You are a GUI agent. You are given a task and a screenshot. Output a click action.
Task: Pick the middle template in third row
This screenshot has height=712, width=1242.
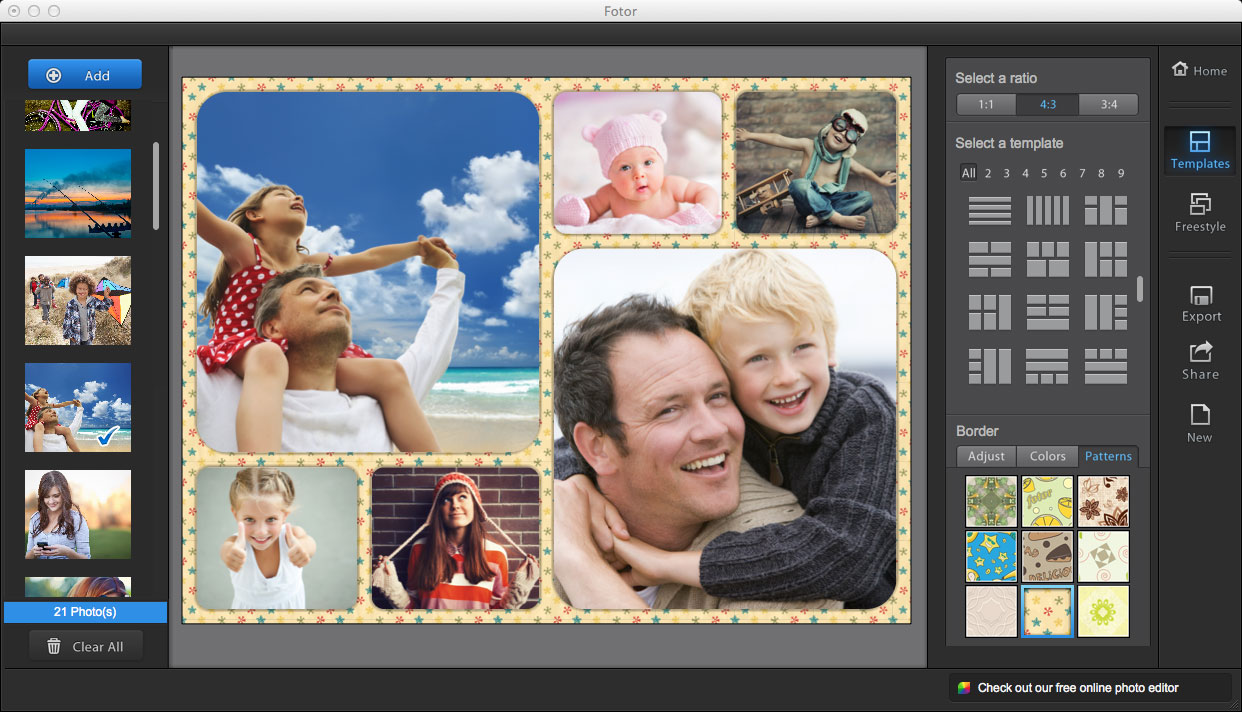pos(1048,312)
